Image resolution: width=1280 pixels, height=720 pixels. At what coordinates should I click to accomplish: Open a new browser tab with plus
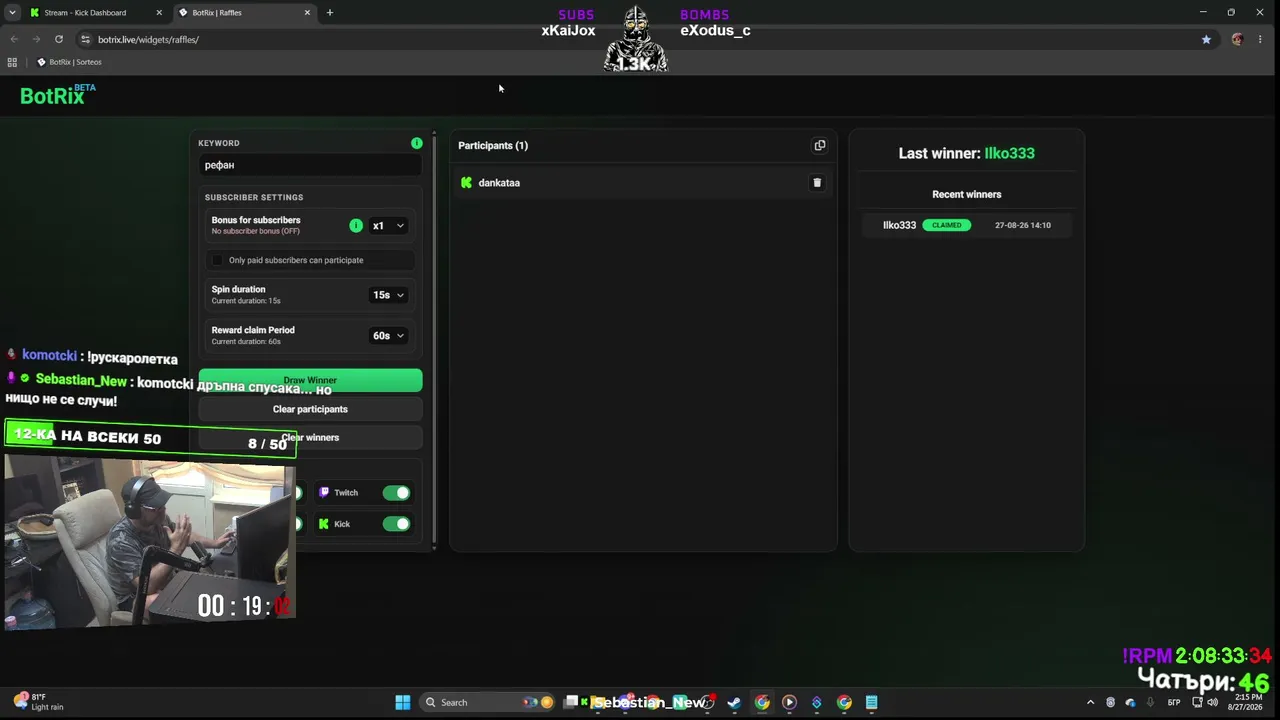(330, 13)
